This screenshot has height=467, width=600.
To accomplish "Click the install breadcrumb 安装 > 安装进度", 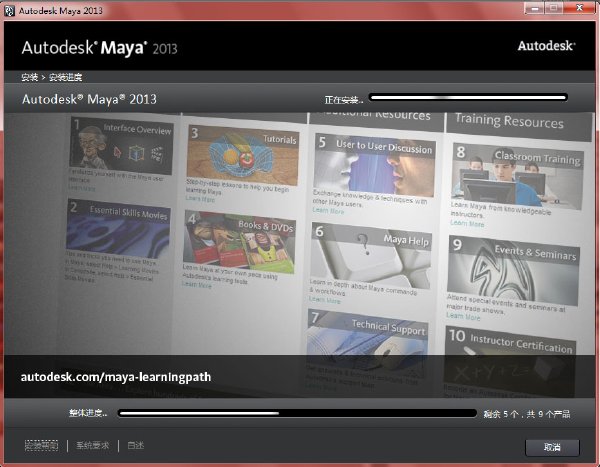I will tap(52, 77).
